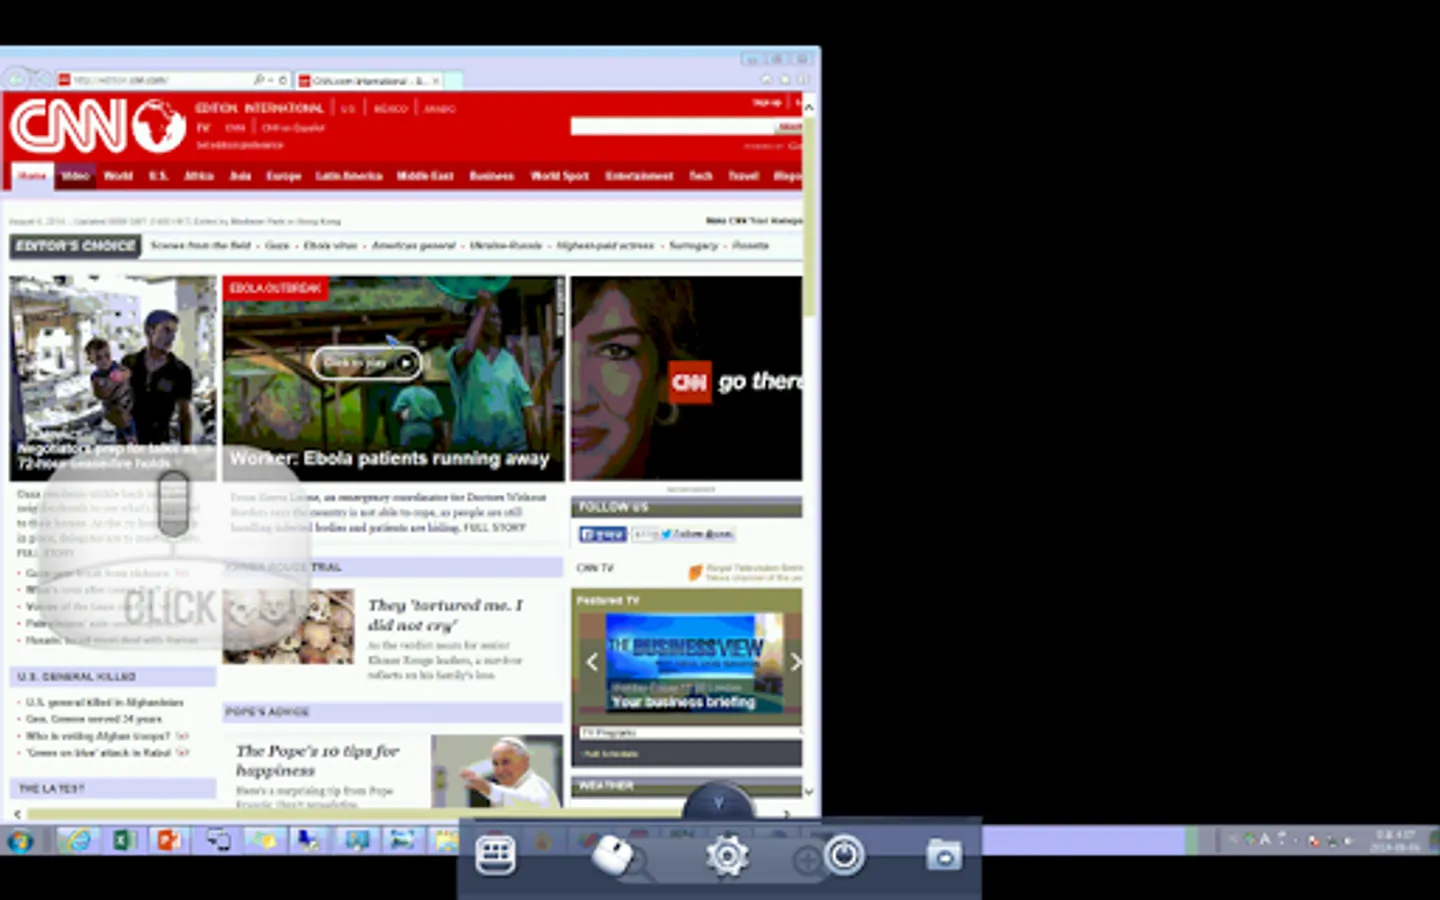Screen dimensions: 1440x900
Task: Open the Home tab in CNN navigation
Action: click(x=32, y=176)
